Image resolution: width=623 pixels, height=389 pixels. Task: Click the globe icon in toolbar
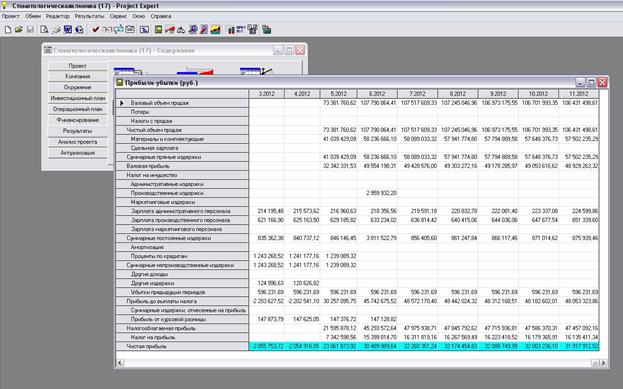pos(79,30)
